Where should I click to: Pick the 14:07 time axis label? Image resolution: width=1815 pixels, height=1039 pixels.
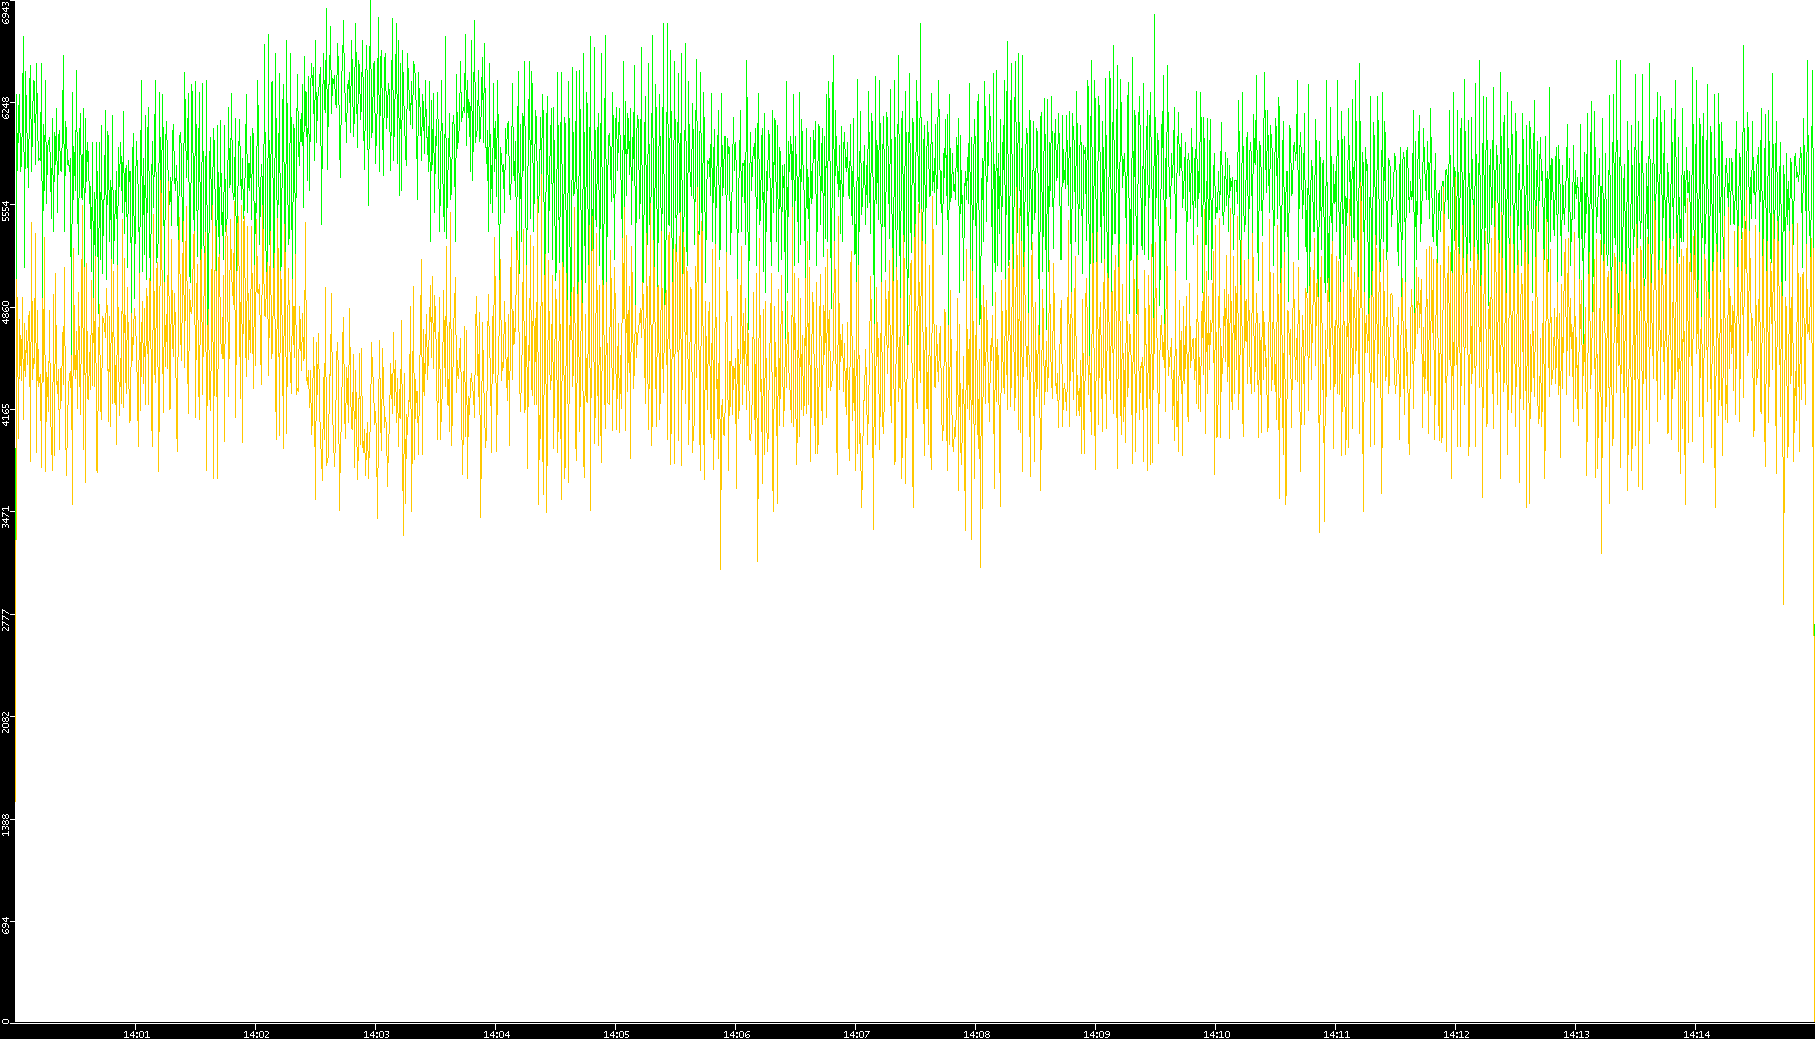856,1034
